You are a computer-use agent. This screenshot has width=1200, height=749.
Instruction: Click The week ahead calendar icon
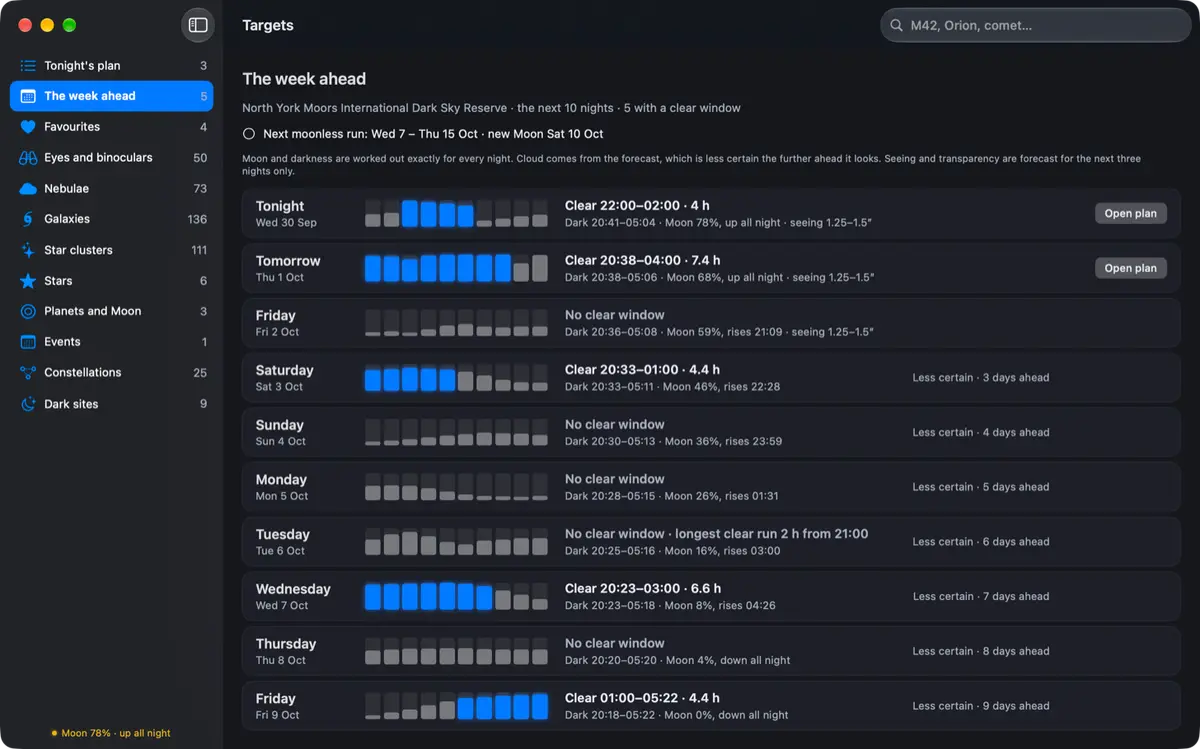coord(28,96)
